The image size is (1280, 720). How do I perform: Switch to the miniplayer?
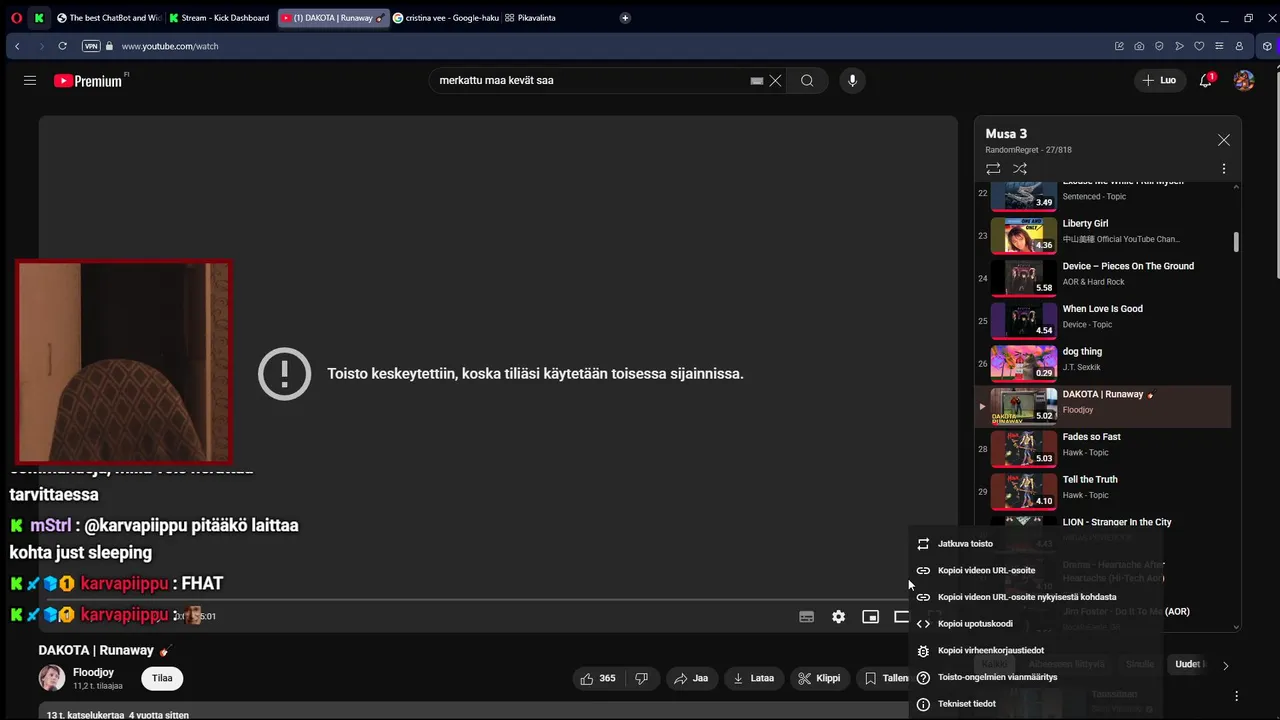click(870, 617)
